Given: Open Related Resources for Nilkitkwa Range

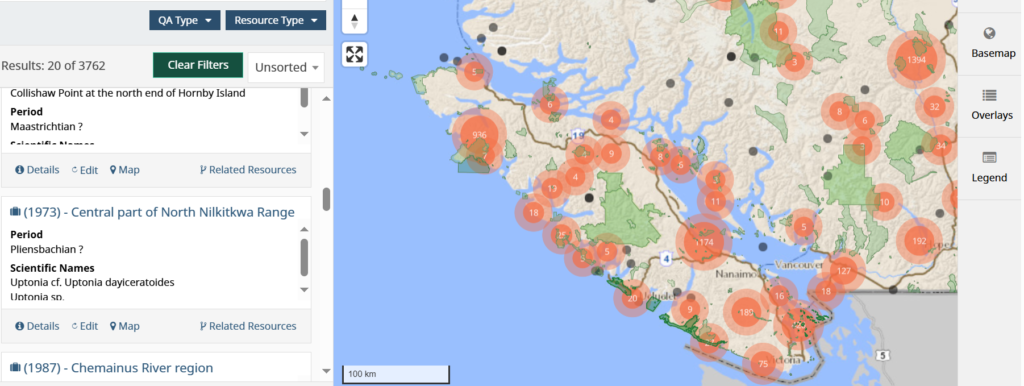Looking at the screenshot, I should click(248, 326).
